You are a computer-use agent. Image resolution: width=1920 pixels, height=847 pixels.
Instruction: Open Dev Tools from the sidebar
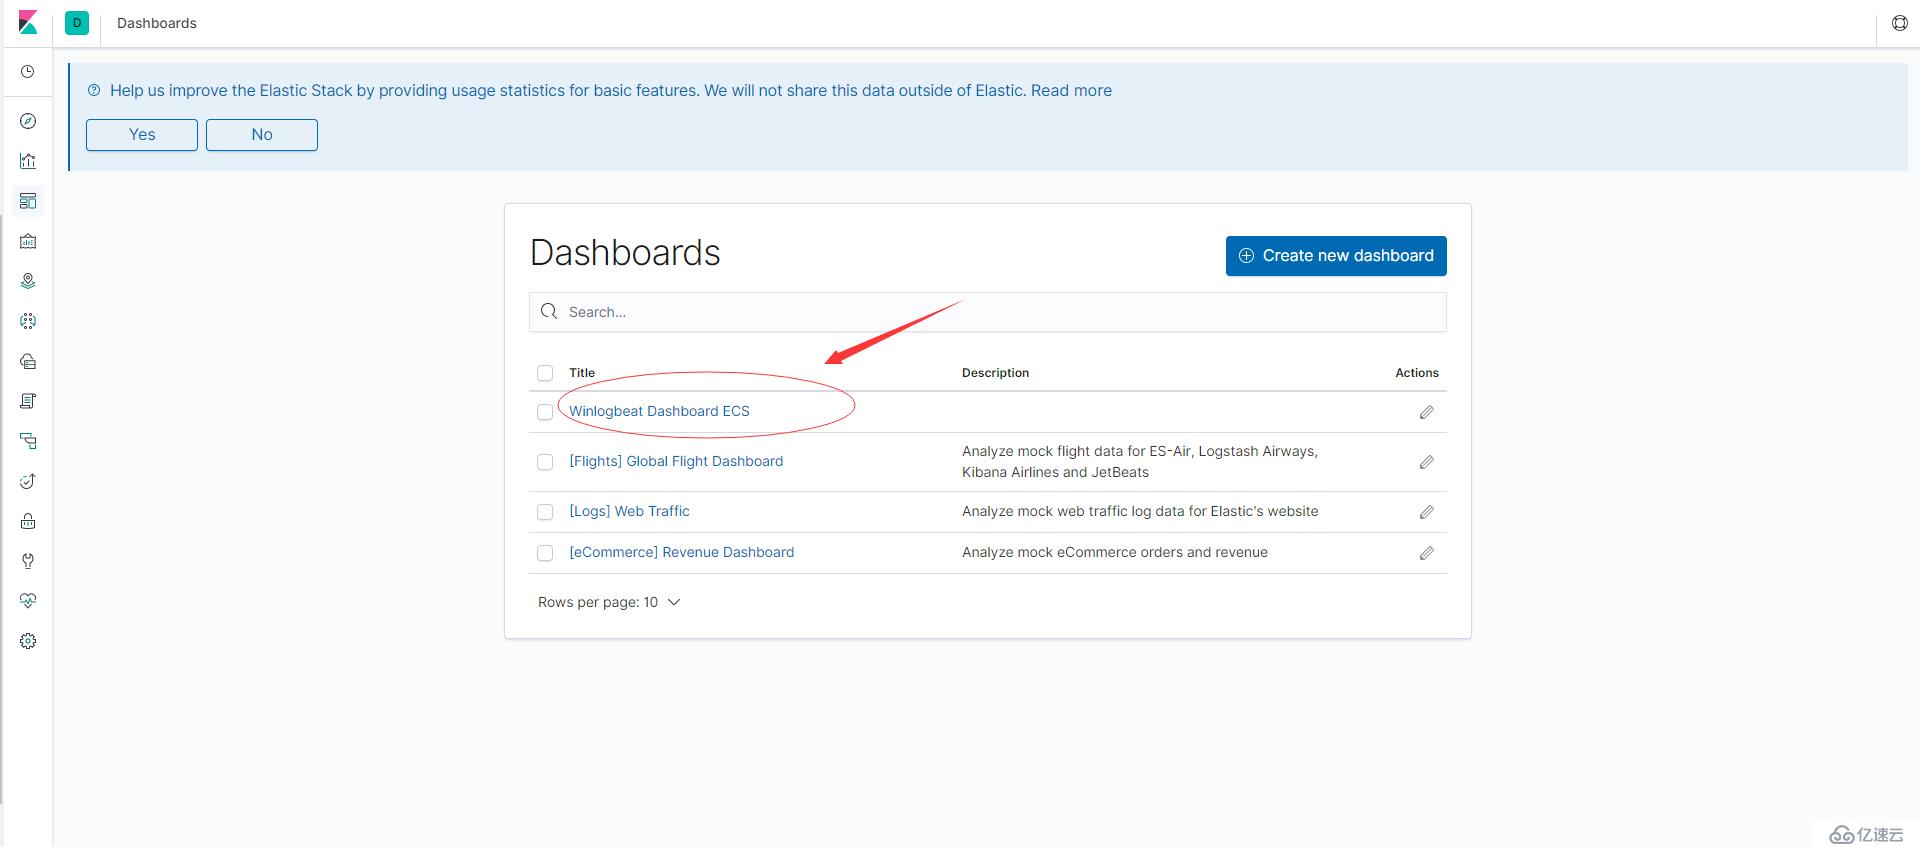tap(28, 561)
